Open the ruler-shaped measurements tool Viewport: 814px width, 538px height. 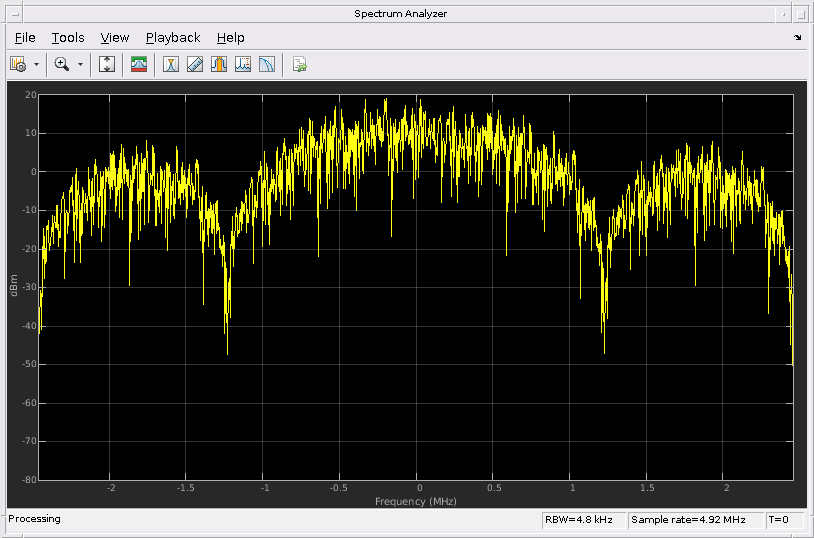195,64
